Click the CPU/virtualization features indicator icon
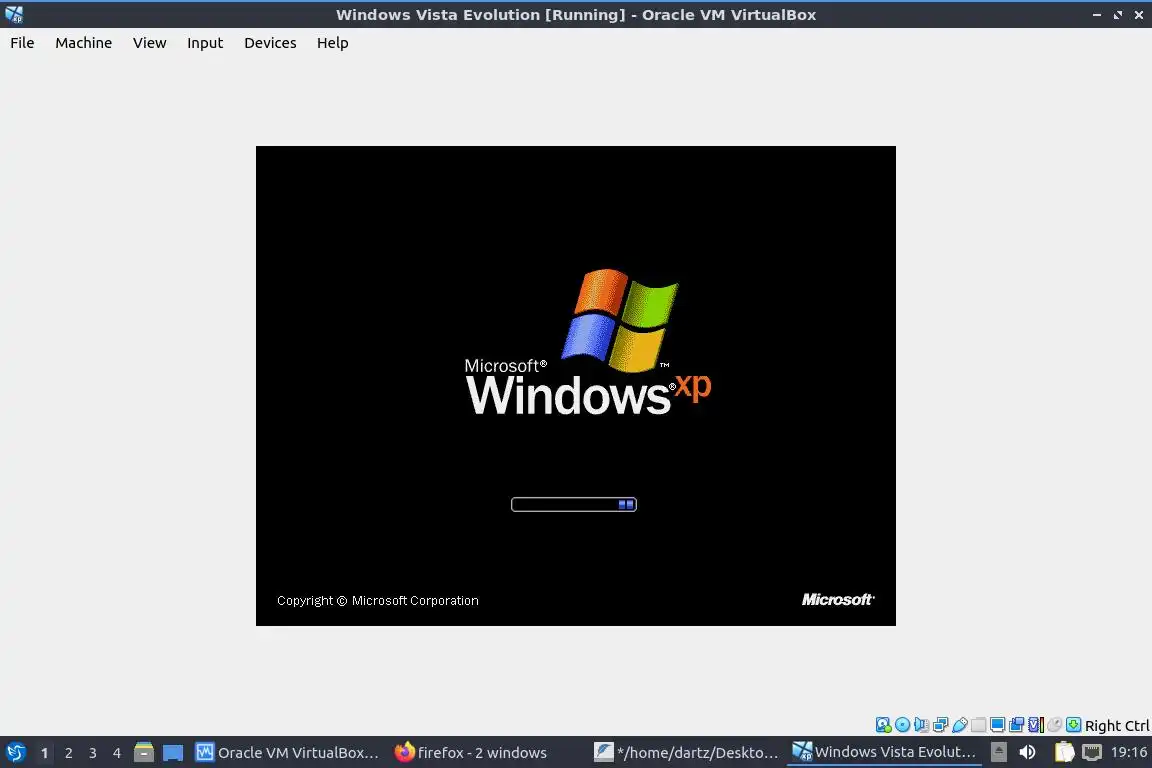Viewport: 1152px width, 768px height. 1036,725
